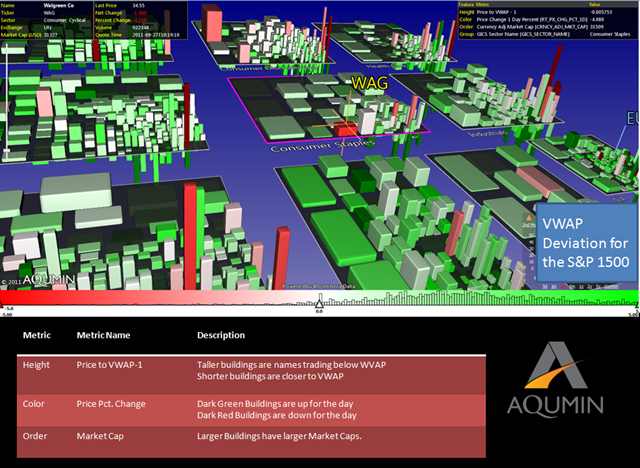Select the 1m time range option
Image resolution: width=640 pixels, height=468 pixels.
point(554,286)
